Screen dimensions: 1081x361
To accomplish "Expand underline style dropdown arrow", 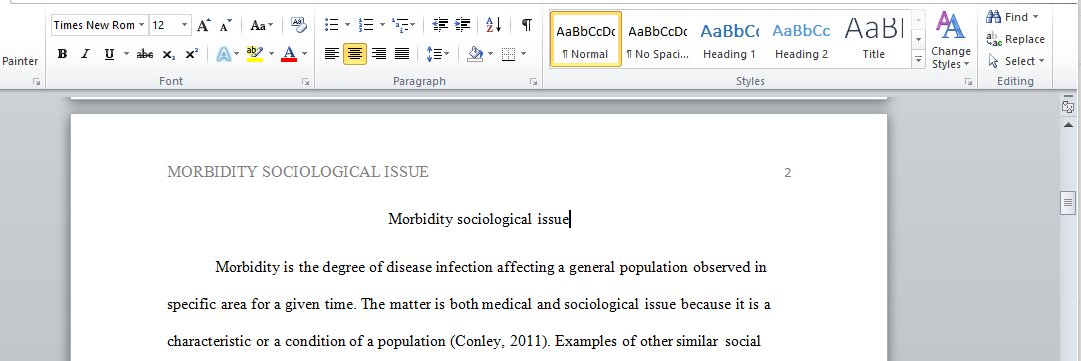I will (x=126, y=54).
